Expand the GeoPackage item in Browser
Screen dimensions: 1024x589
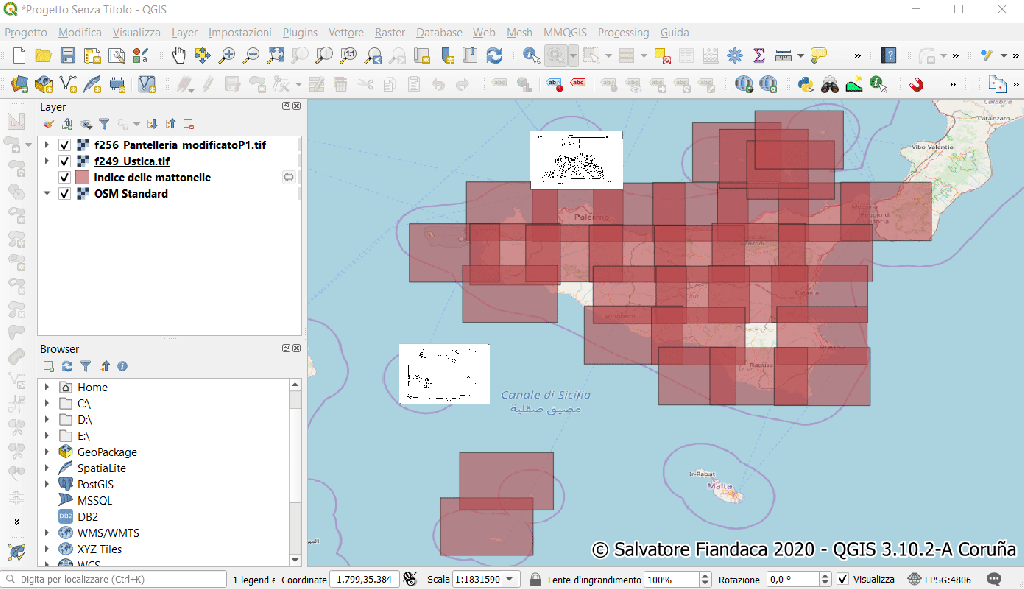point(47,452)
